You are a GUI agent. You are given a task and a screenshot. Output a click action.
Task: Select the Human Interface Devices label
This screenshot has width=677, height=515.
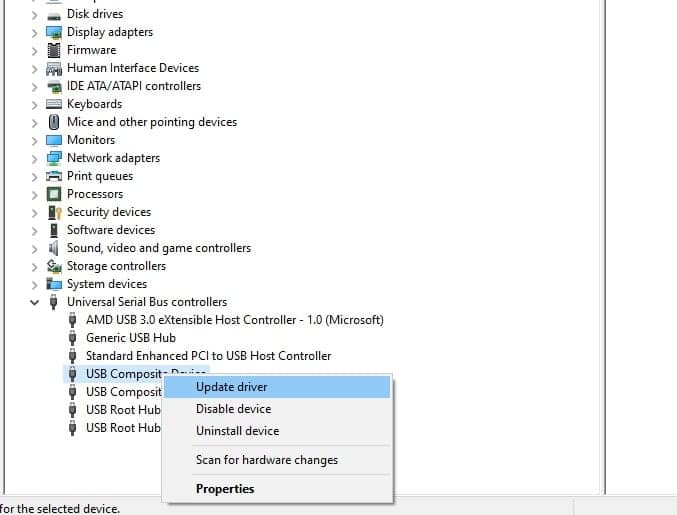(x=133, y=68)
